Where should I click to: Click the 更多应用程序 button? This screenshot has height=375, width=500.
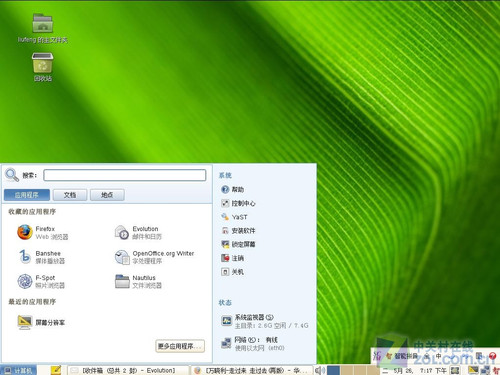coord(180,346)
